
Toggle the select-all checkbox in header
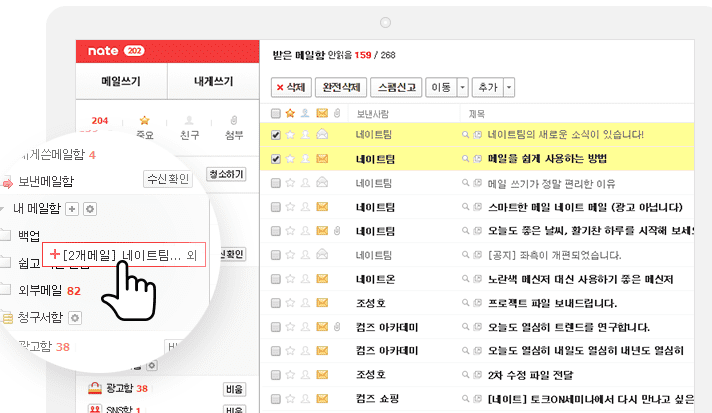[x=276, y=113]
